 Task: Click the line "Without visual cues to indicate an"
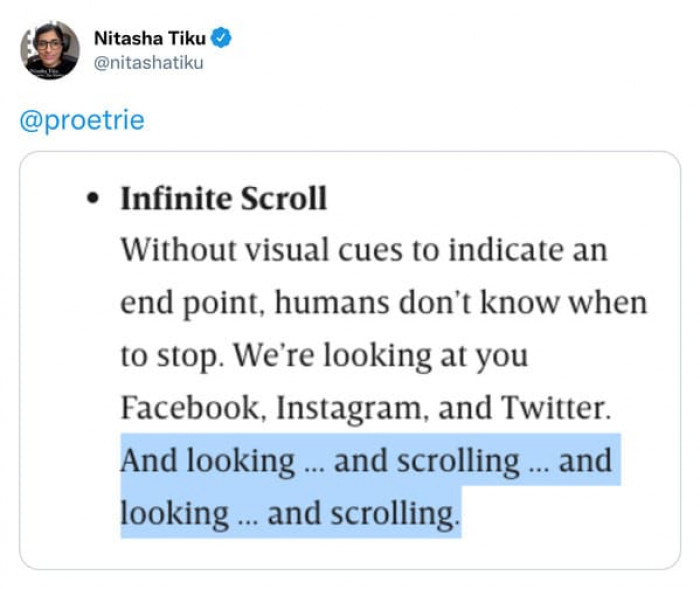coord(364,250)
